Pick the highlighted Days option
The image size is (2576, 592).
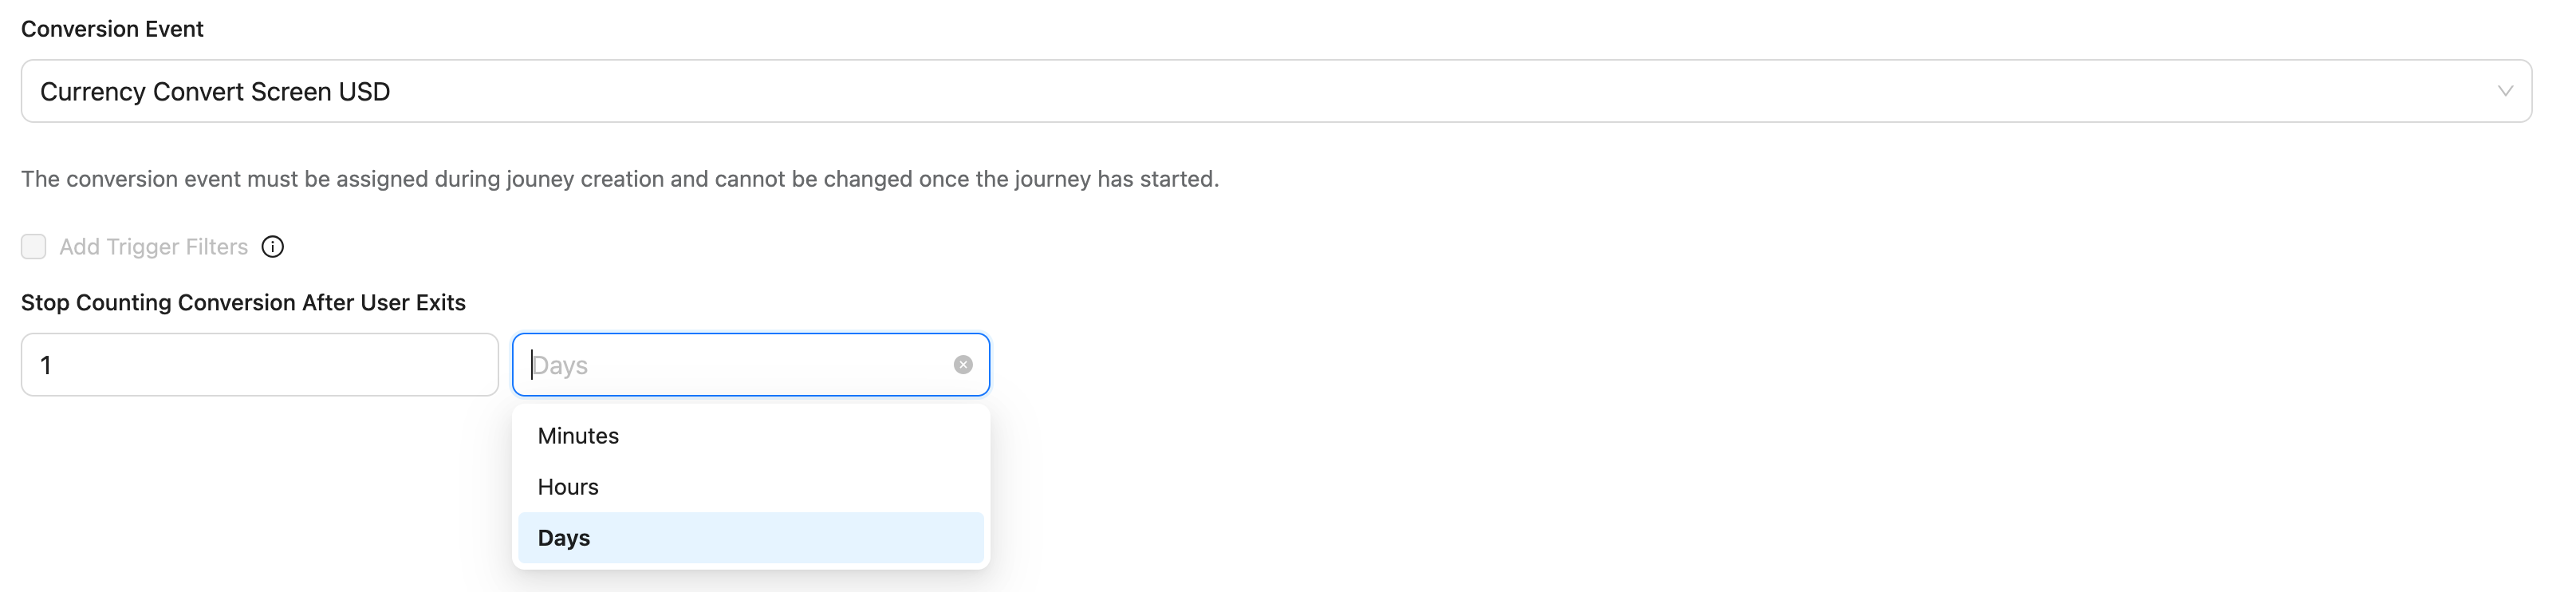(750, 538)
